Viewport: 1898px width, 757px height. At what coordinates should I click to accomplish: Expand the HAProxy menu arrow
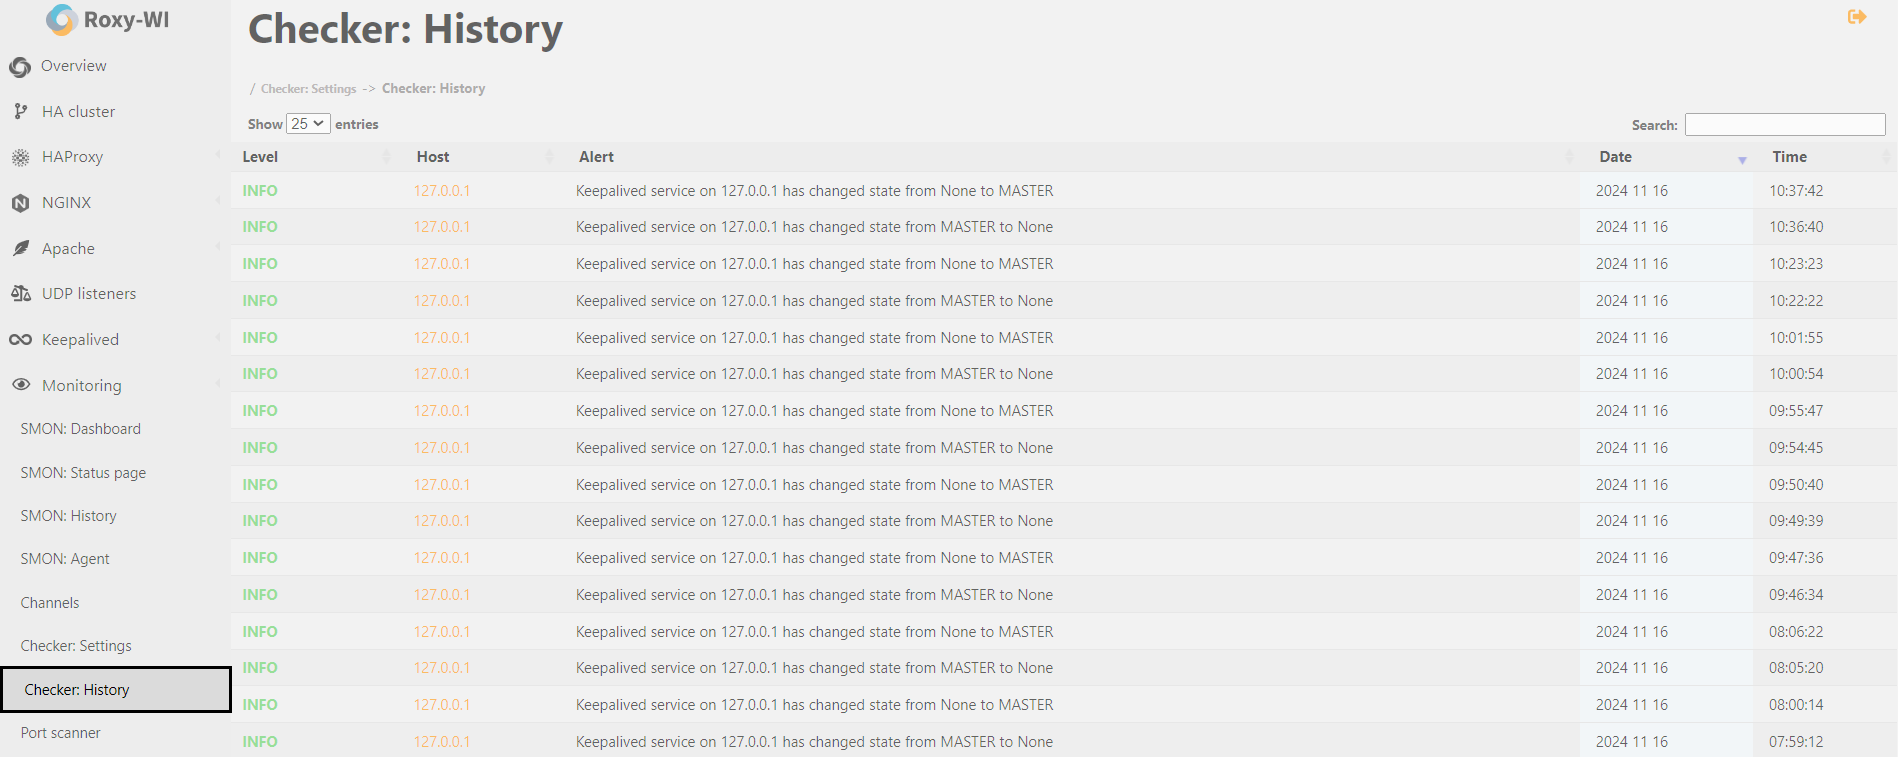217,155
